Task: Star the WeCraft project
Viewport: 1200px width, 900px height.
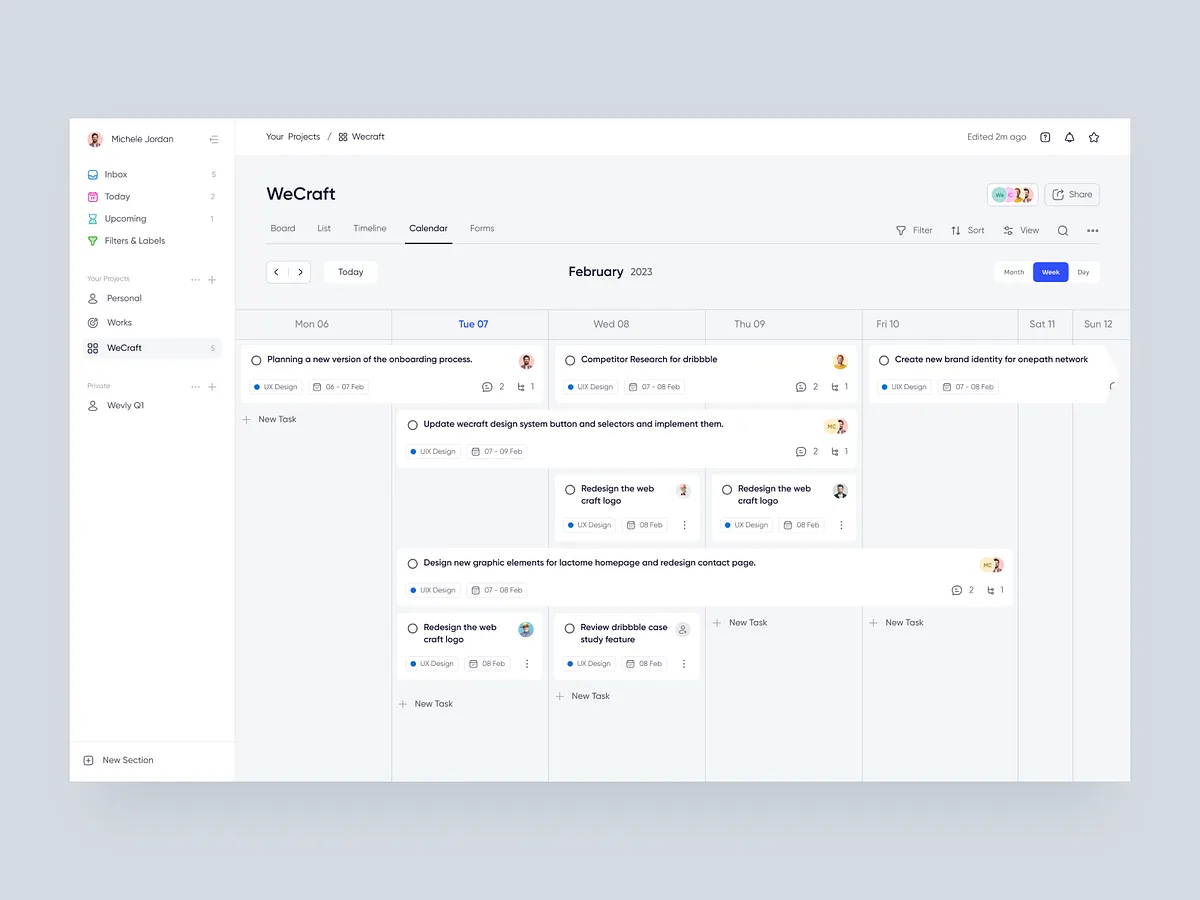Action: click(1093, 137)
